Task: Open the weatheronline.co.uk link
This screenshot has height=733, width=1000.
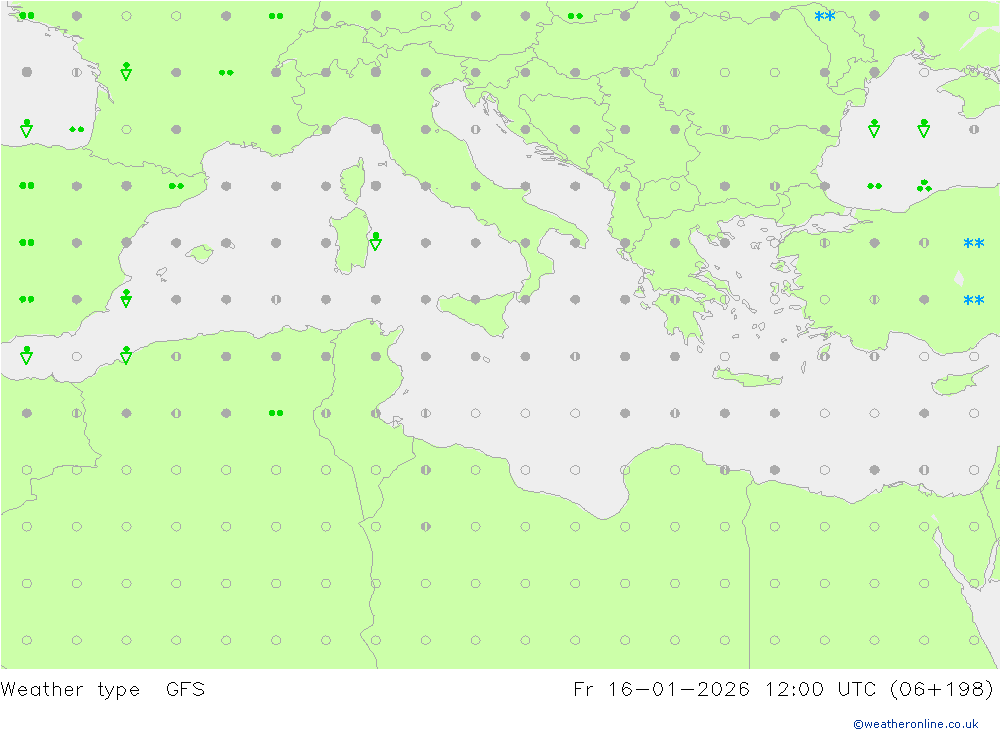Action: 916,724
